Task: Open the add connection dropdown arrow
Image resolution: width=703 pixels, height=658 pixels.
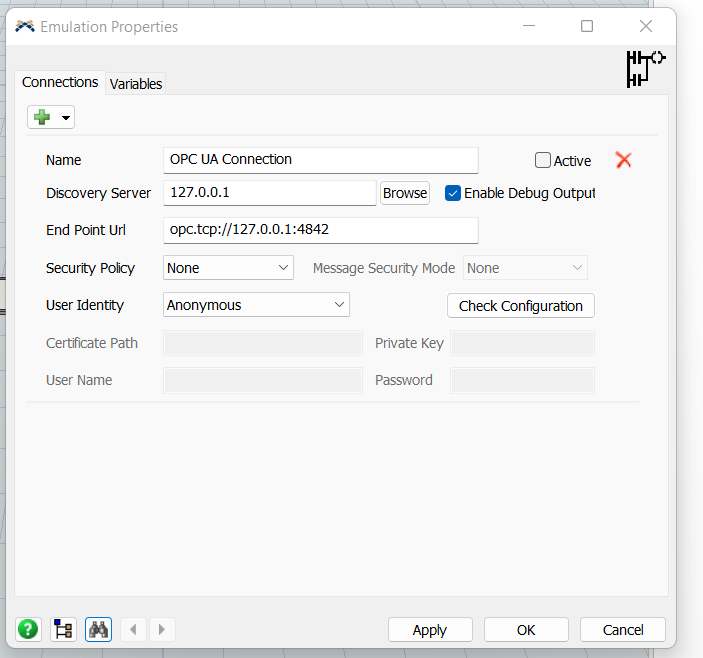Action: coord(66,119)
